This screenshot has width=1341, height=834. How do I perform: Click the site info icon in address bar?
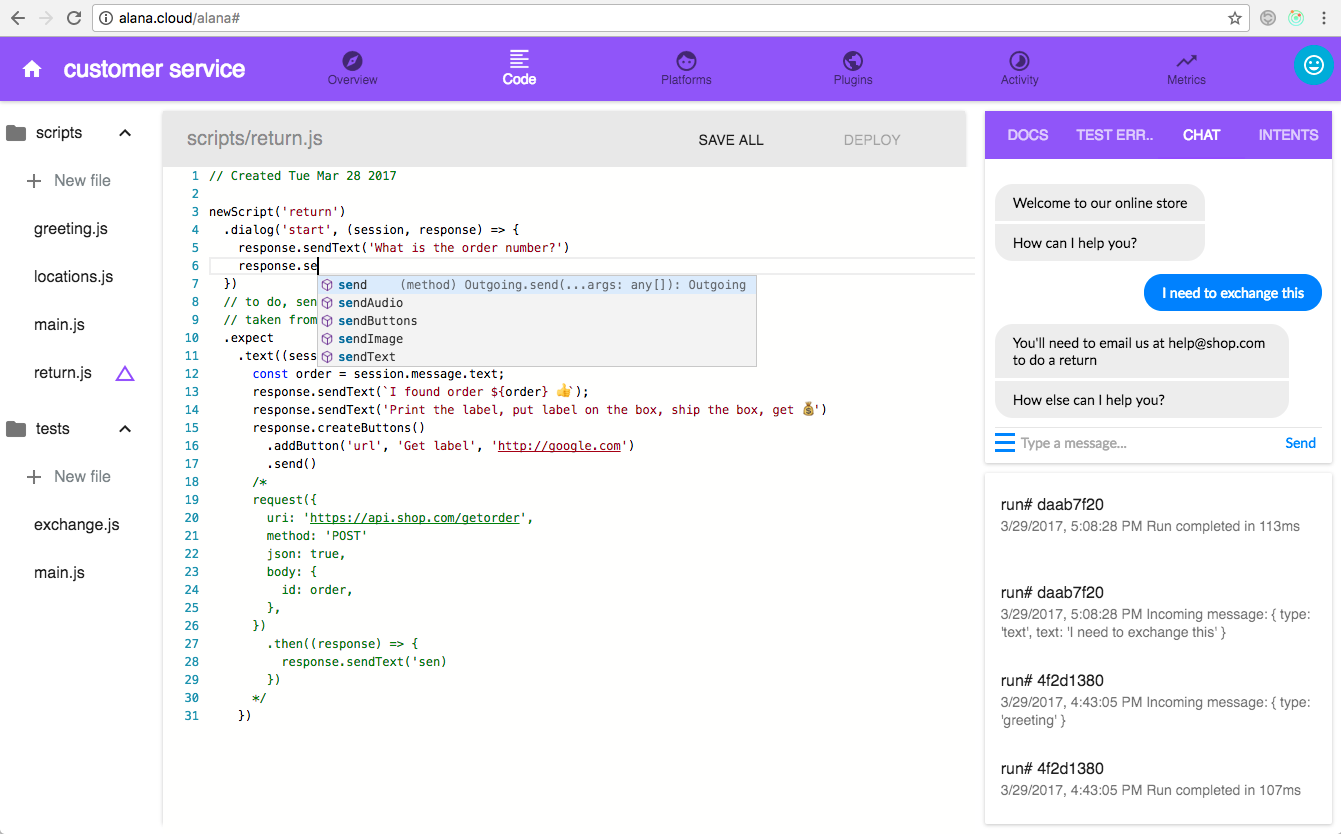[x=107, y=18]
